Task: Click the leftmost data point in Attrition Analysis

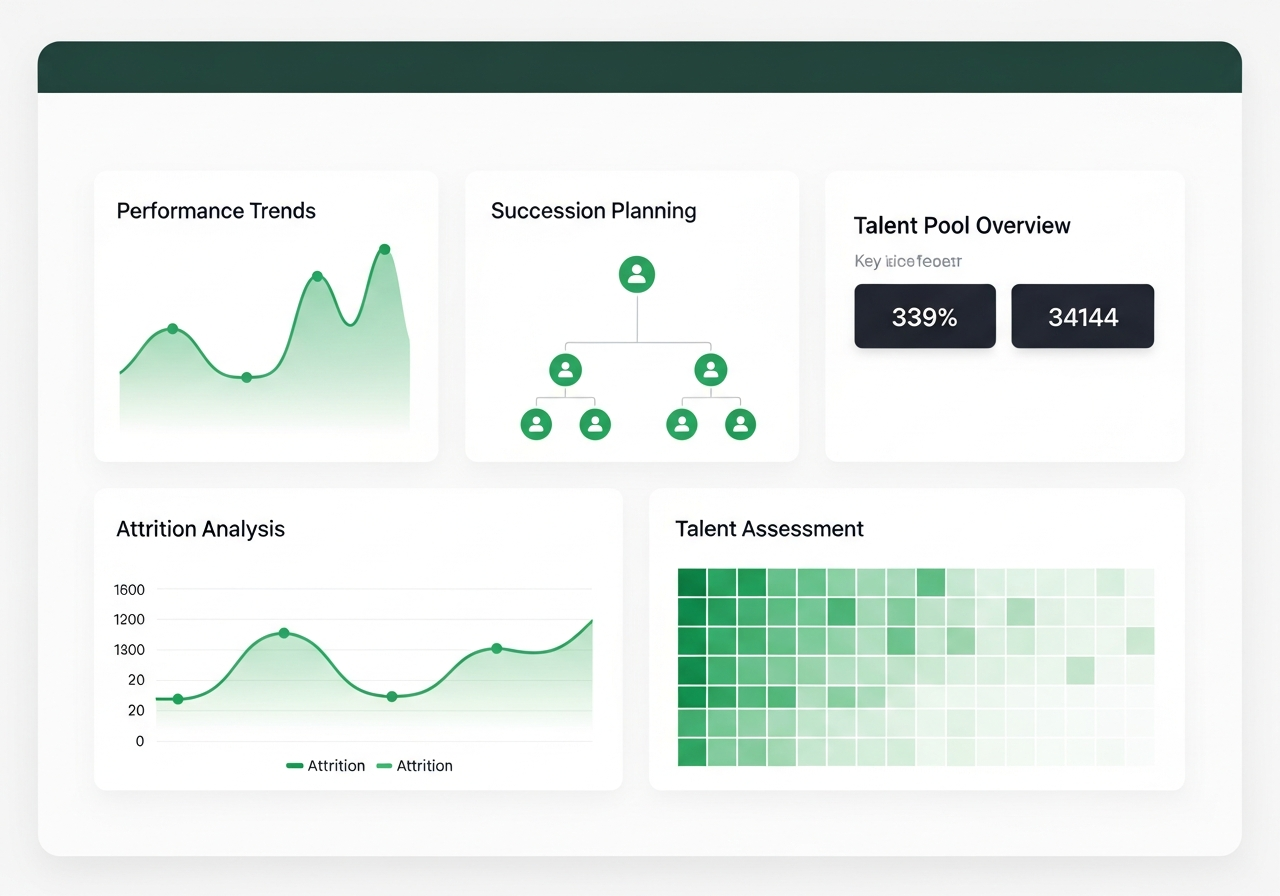Action: coord(178,699)
